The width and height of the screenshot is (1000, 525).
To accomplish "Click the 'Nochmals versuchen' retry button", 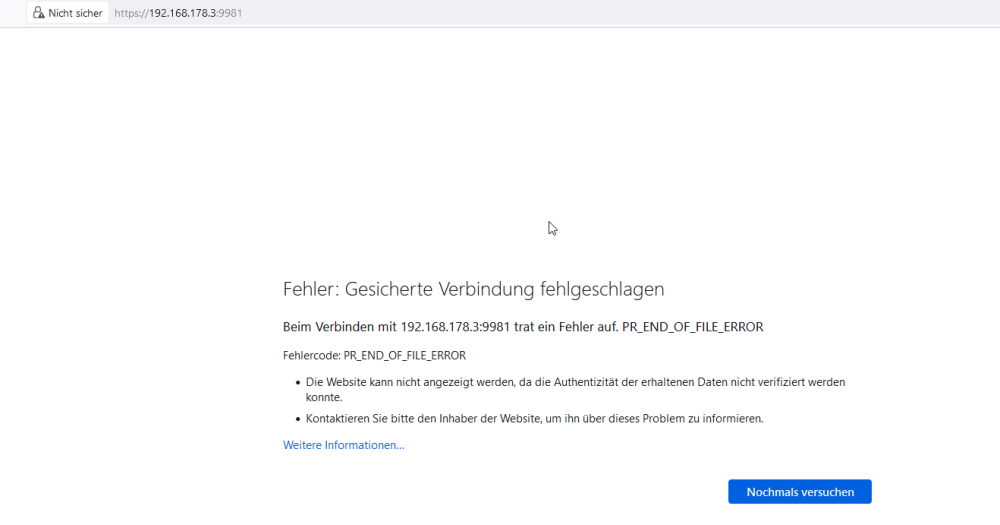I will click(x=800, y=492).
